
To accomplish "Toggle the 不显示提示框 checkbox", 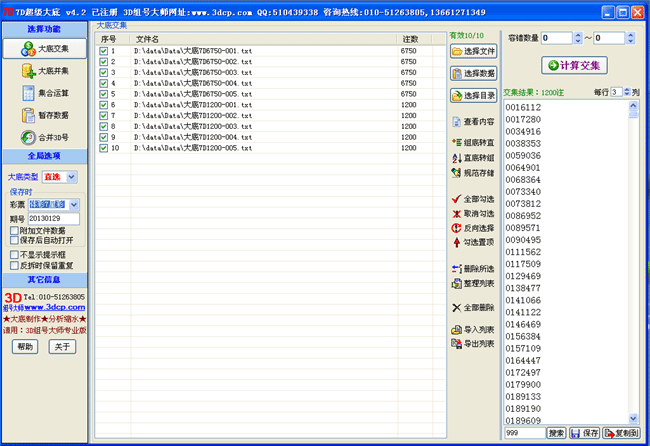I will [x=14, y=256].
